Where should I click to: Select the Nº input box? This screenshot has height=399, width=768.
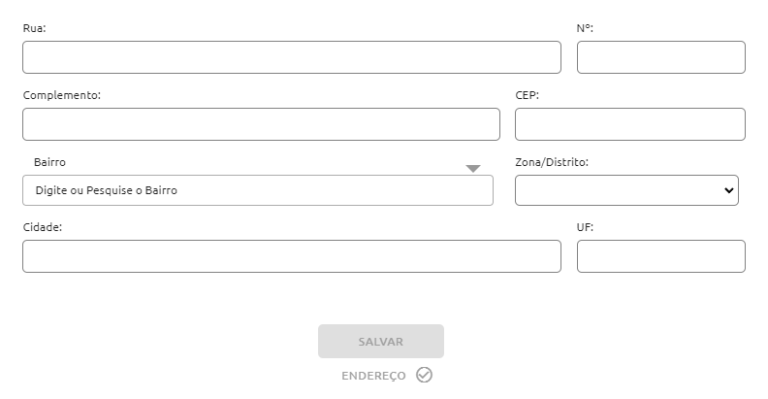661,57
